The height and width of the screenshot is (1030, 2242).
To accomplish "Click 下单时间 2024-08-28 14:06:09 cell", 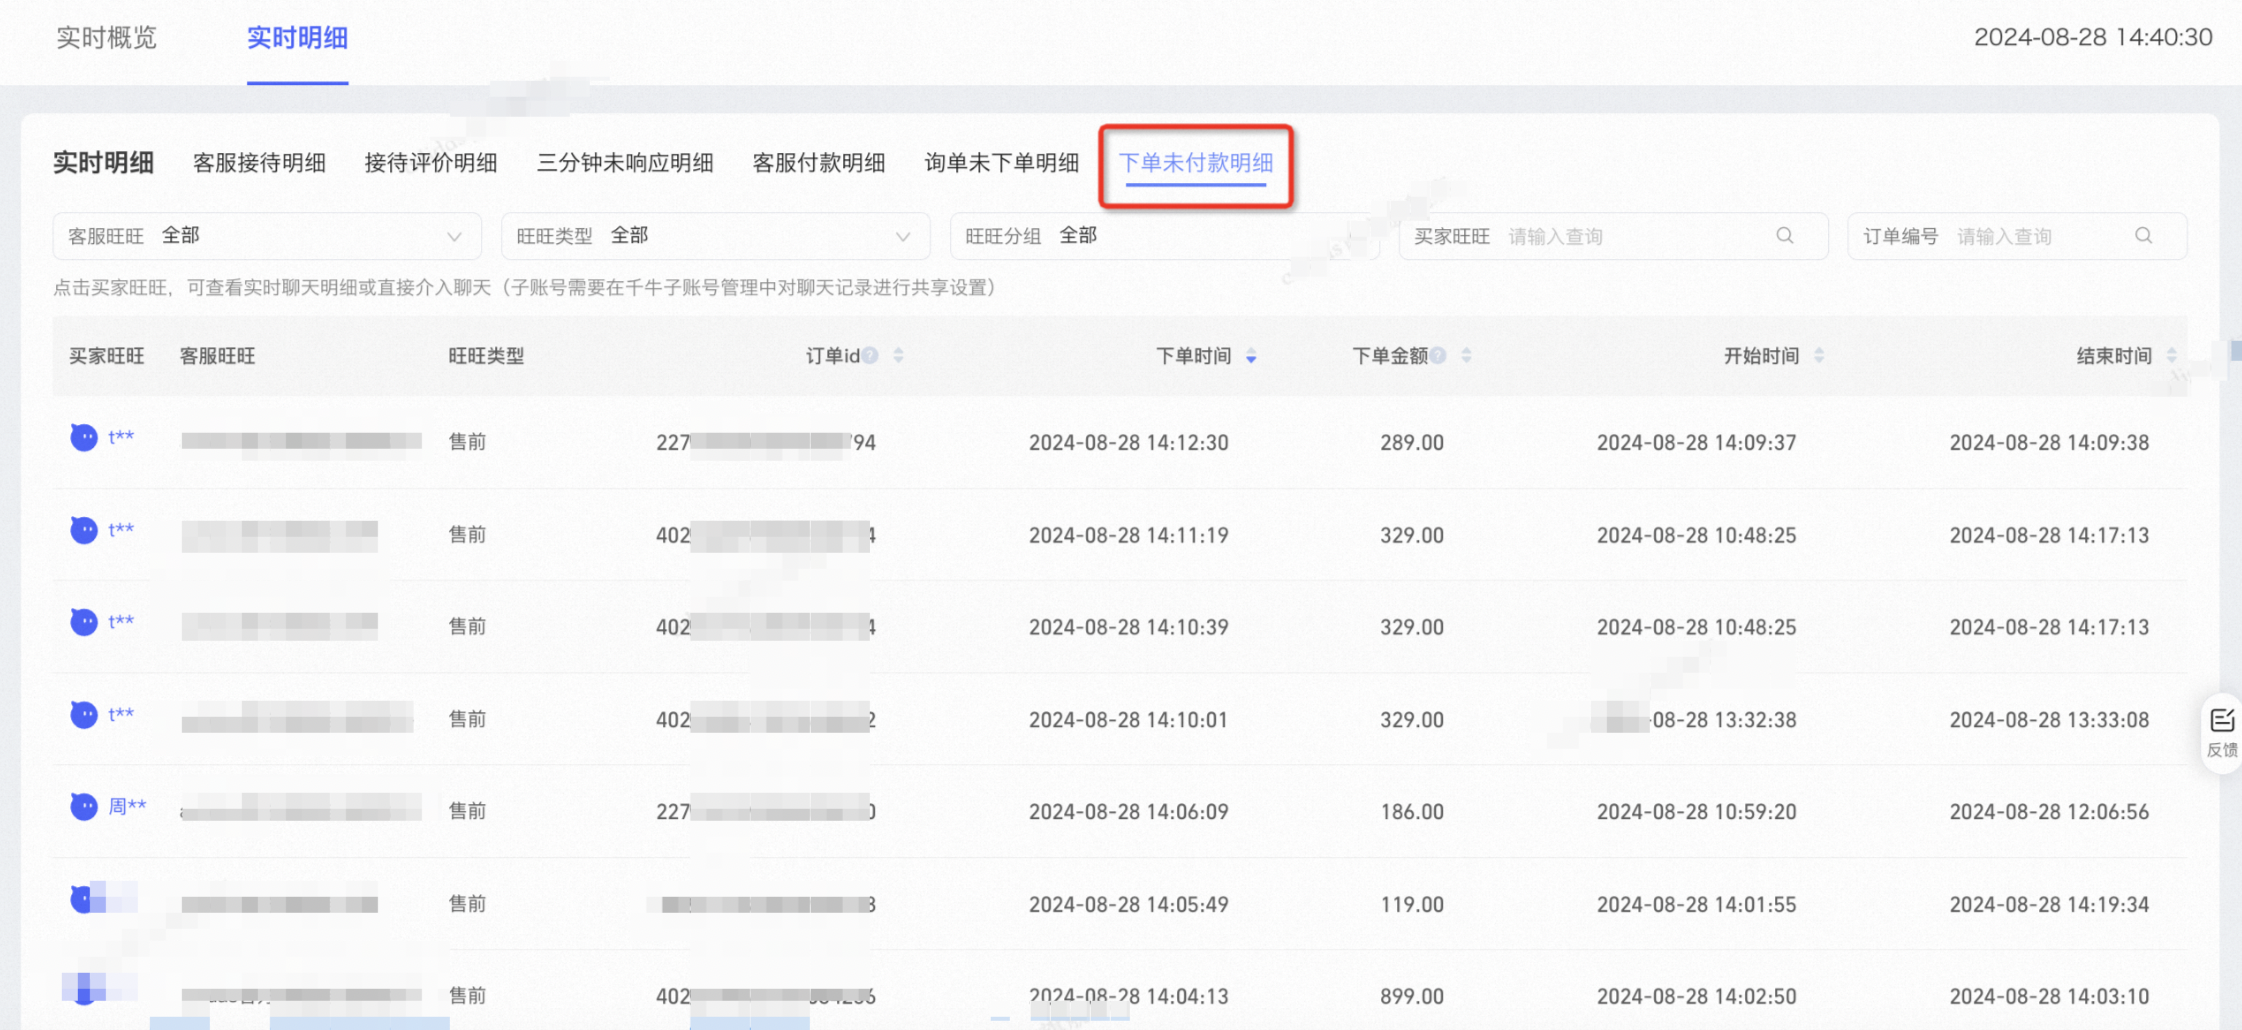I will tap(1129, 812).
